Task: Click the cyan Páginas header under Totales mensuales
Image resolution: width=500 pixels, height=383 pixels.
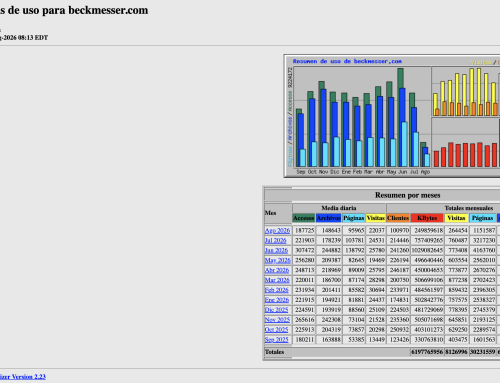Action: (482, 218)
